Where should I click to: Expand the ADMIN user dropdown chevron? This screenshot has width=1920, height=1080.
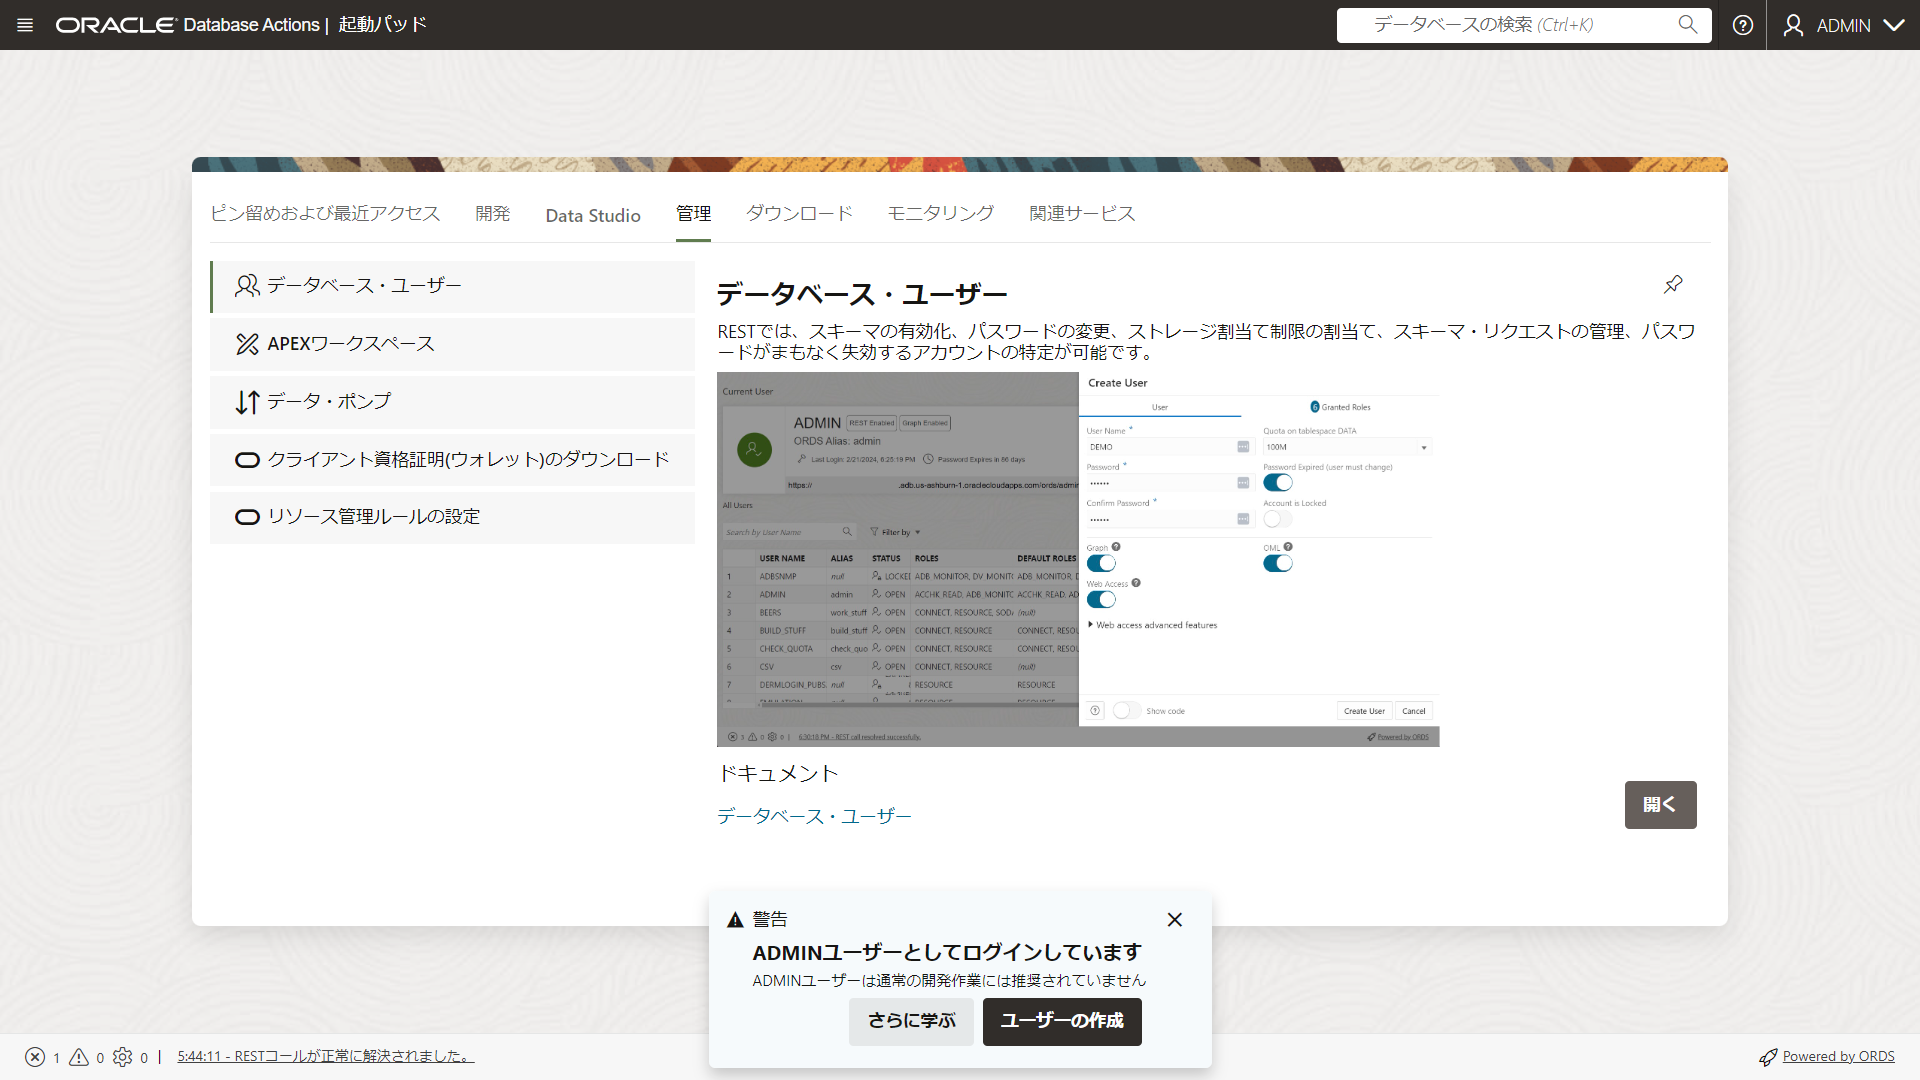(1894, 25)
